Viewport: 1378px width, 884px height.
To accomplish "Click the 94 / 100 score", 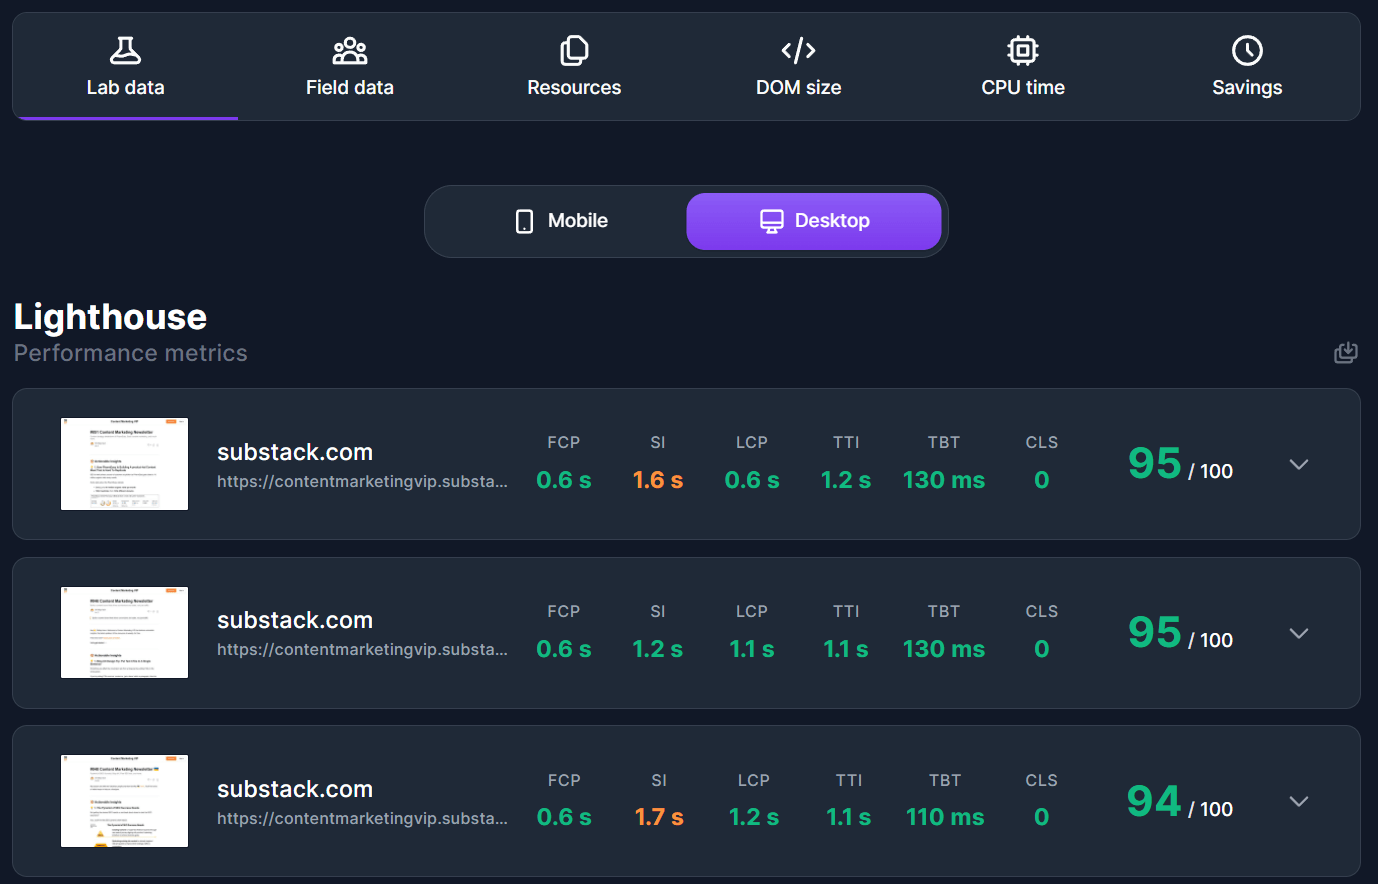I will click(x=1180, y=802).
